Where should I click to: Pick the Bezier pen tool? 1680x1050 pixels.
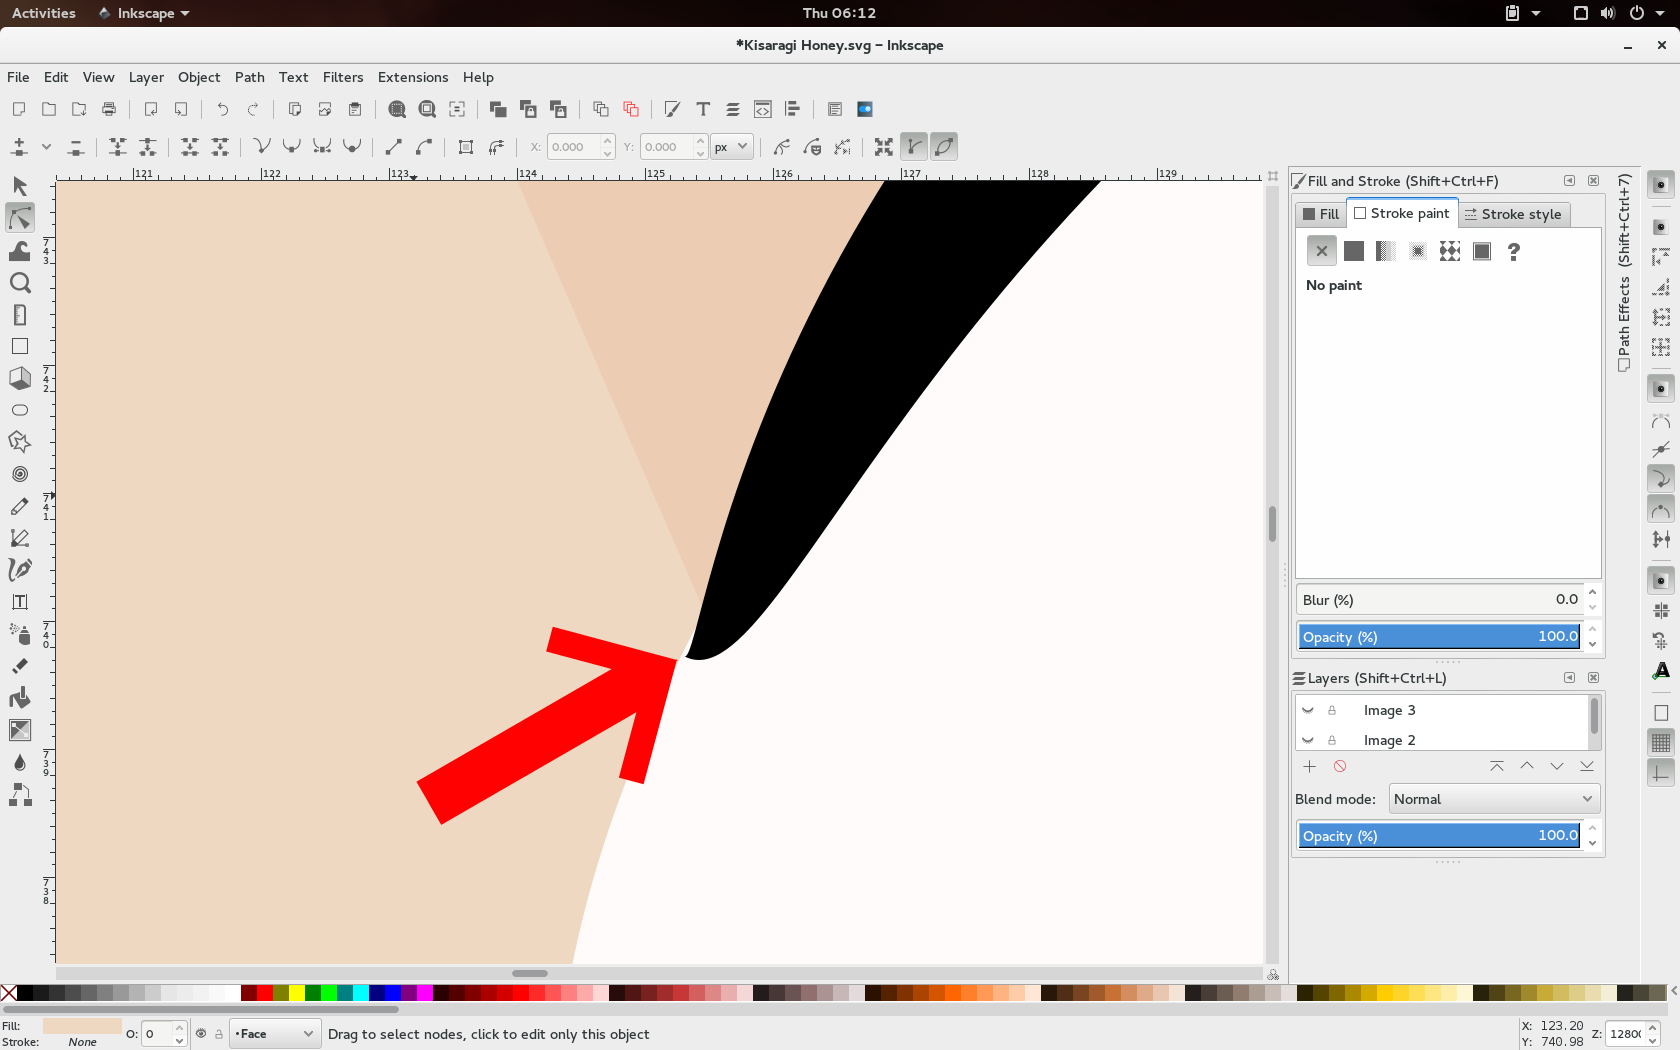pyautogui.click(x=19, y=538)
